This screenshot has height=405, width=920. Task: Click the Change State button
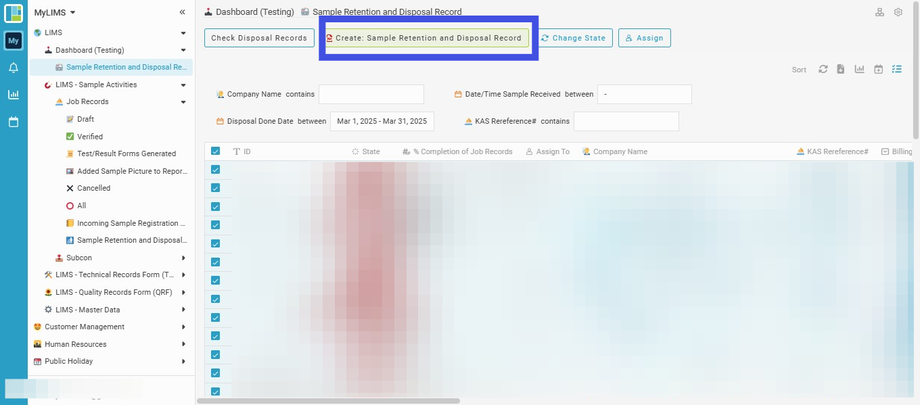573,38
